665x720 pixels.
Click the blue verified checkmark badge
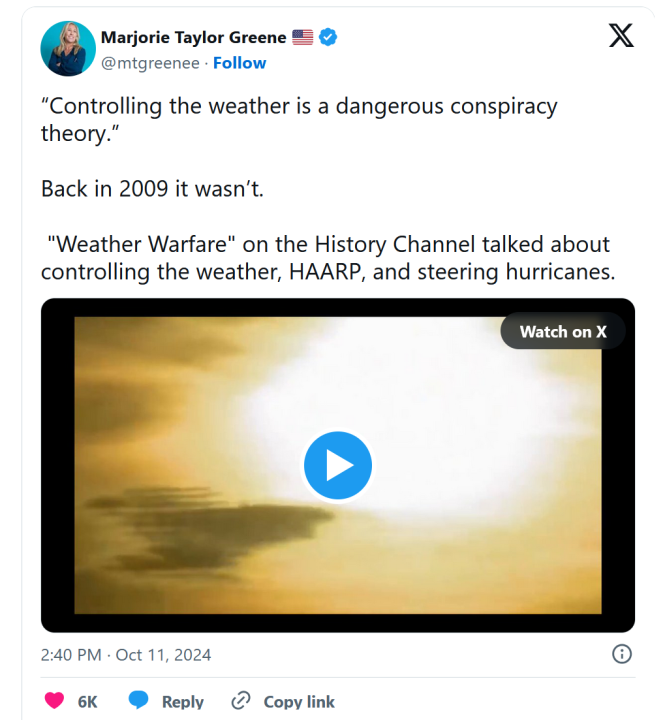point(328,38)
